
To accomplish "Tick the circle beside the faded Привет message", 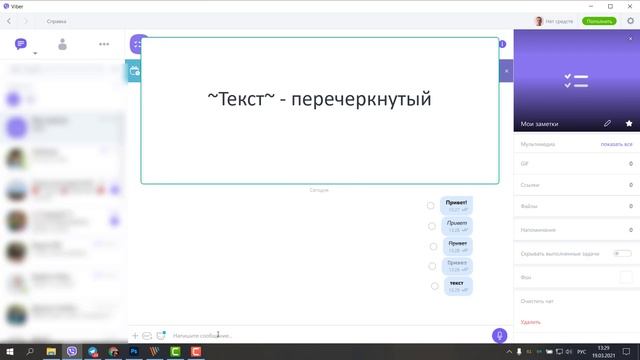I will (432, 266).
